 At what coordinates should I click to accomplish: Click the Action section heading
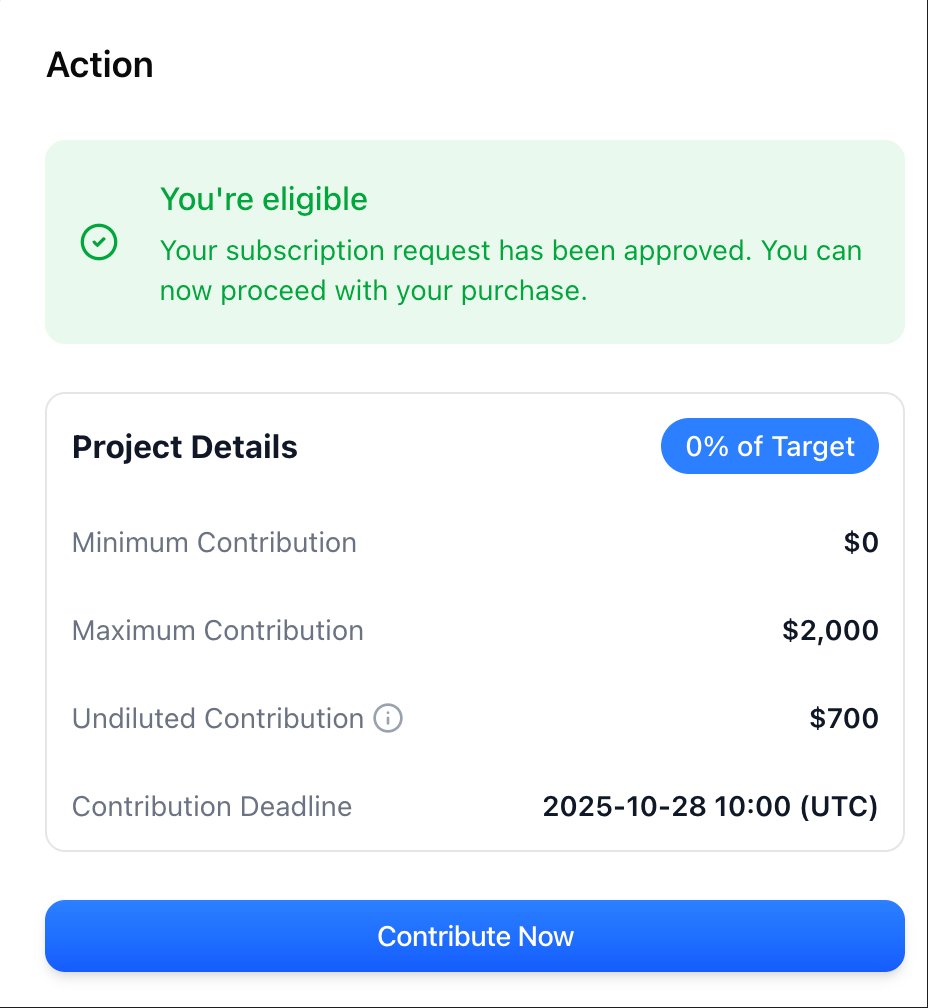coord(100,65)
